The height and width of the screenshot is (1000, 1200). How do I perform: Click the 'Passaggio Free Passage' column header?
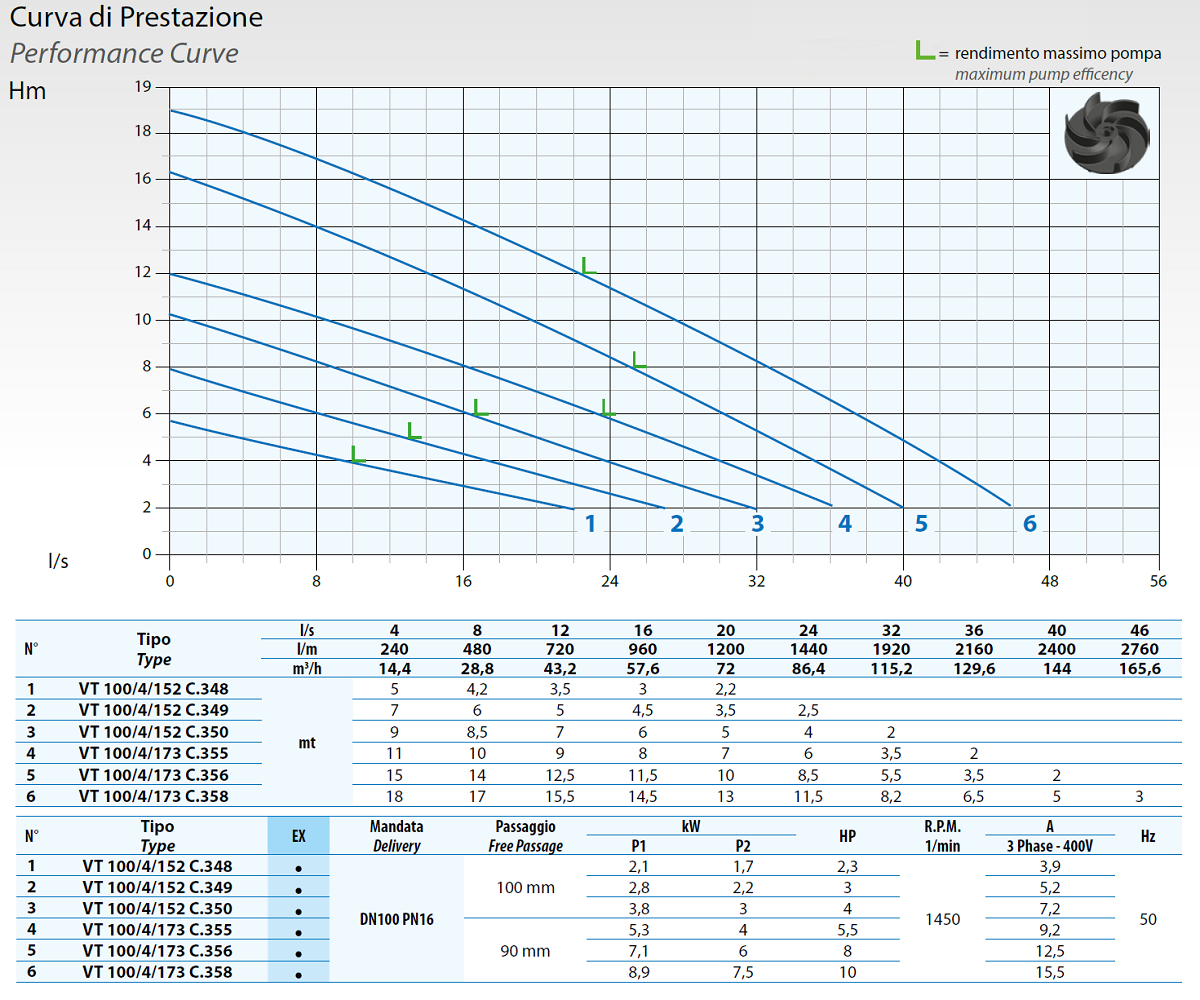525,836
